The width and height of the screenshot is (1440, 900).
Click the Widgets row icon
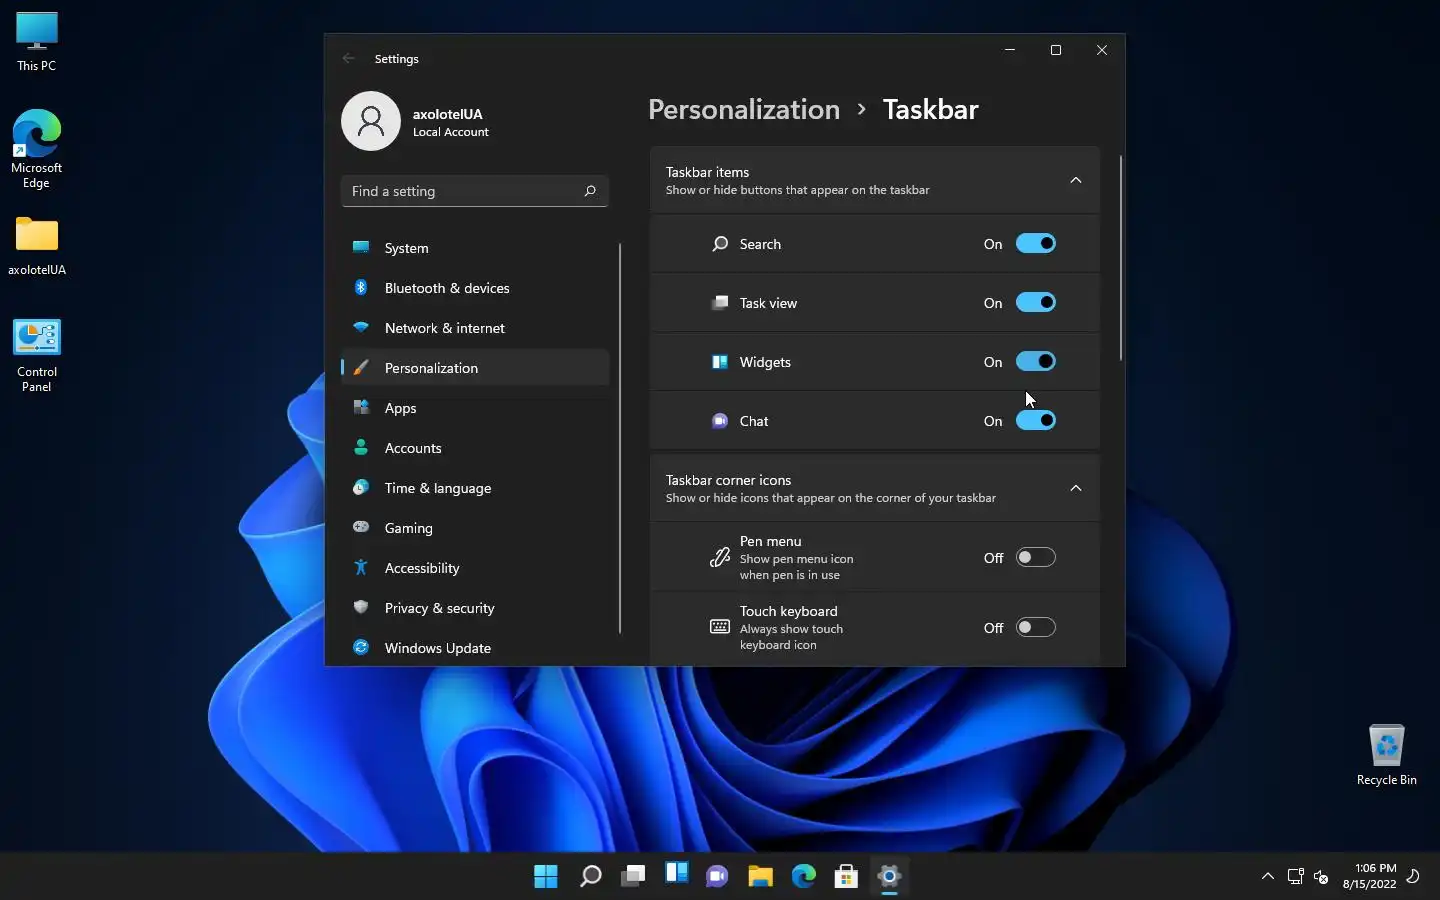[720, 361]
